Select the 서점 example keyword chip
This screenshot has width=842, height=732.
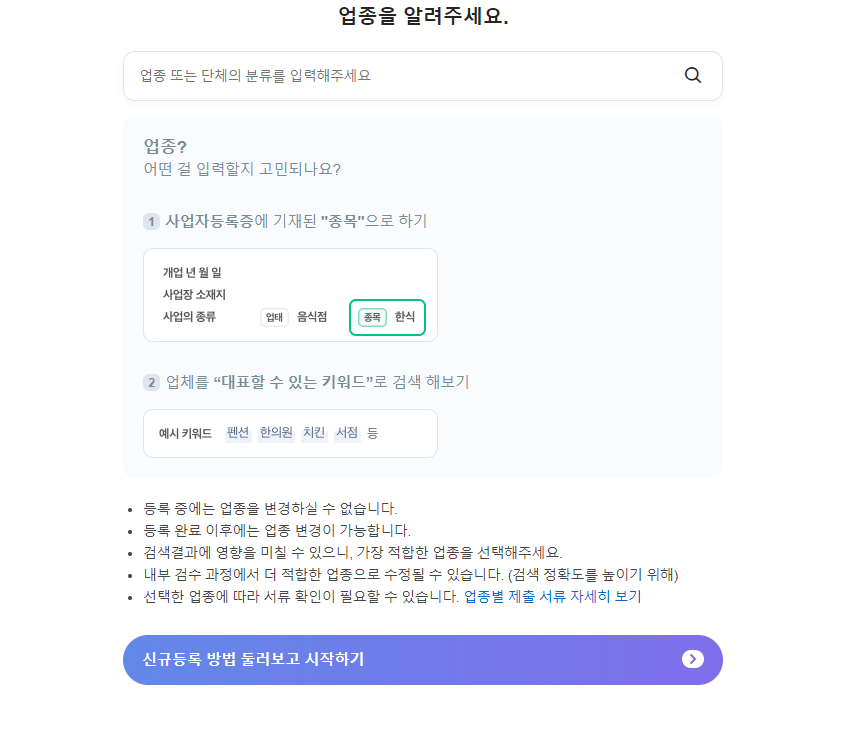click(346, 433)
